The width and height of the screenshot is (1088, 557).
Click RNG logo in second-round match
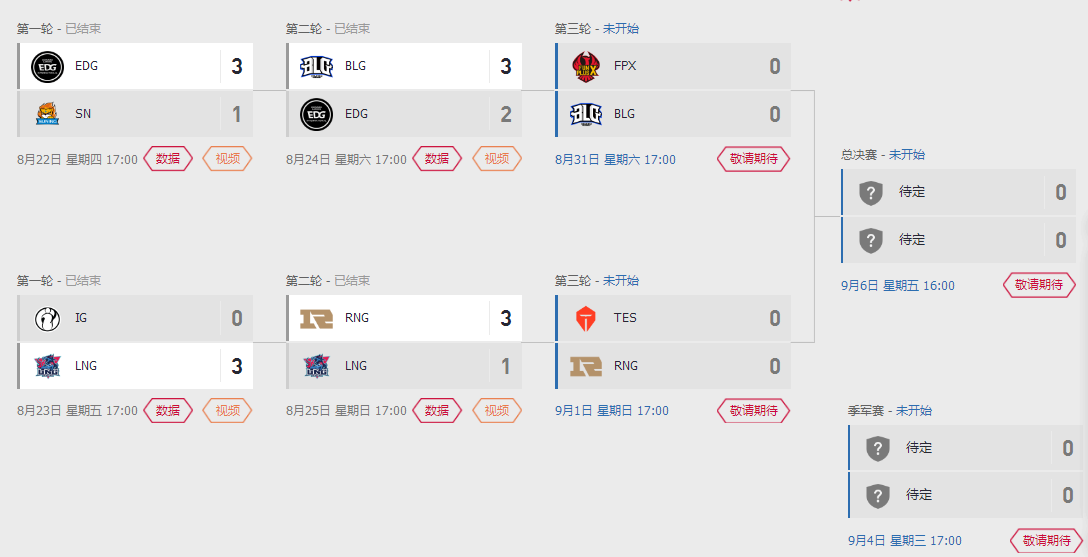(x=316, y=318)
